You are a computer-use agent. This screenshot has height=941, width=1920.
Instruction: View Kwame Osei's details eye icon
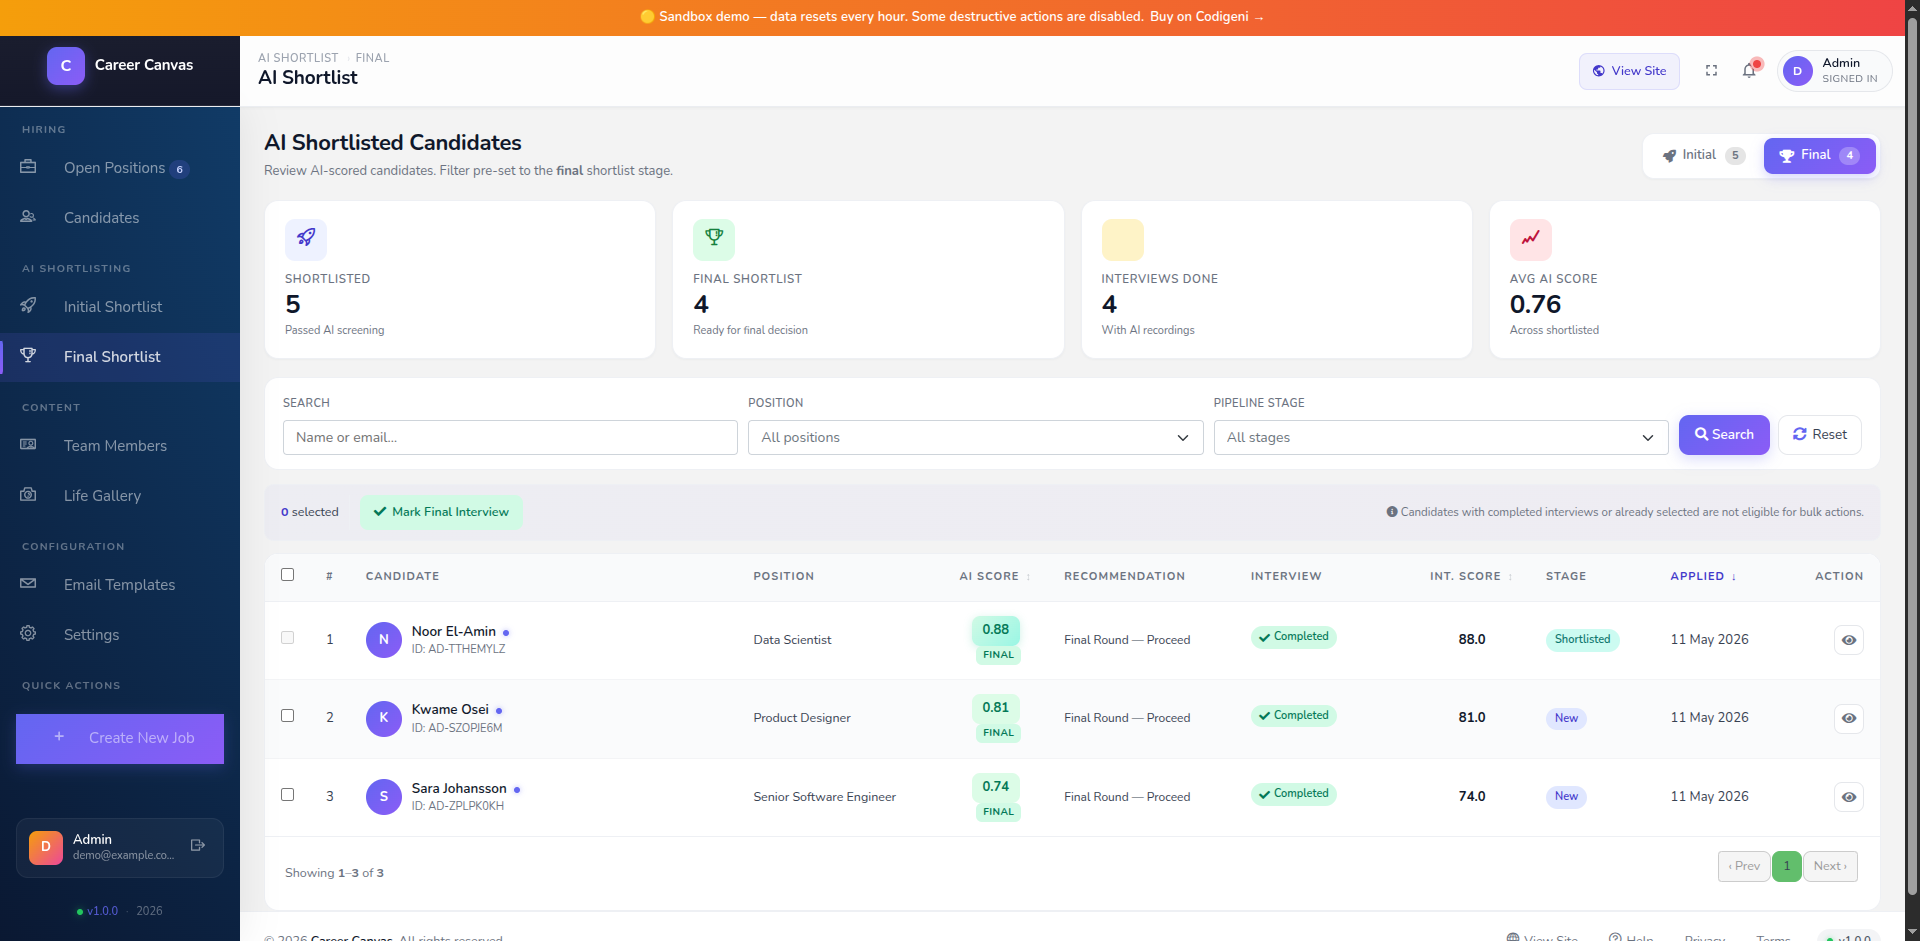click(x=1849, y=718)
